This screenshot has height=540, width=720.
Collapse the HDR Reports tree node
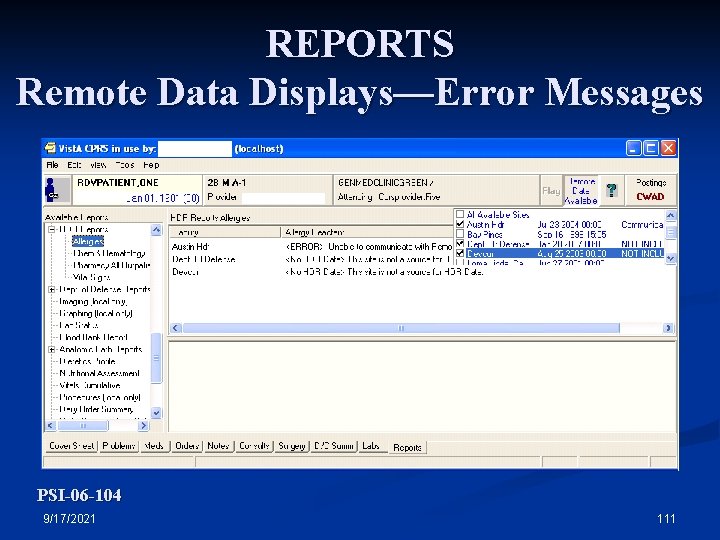pyautogui.click(x=52, y=229)
